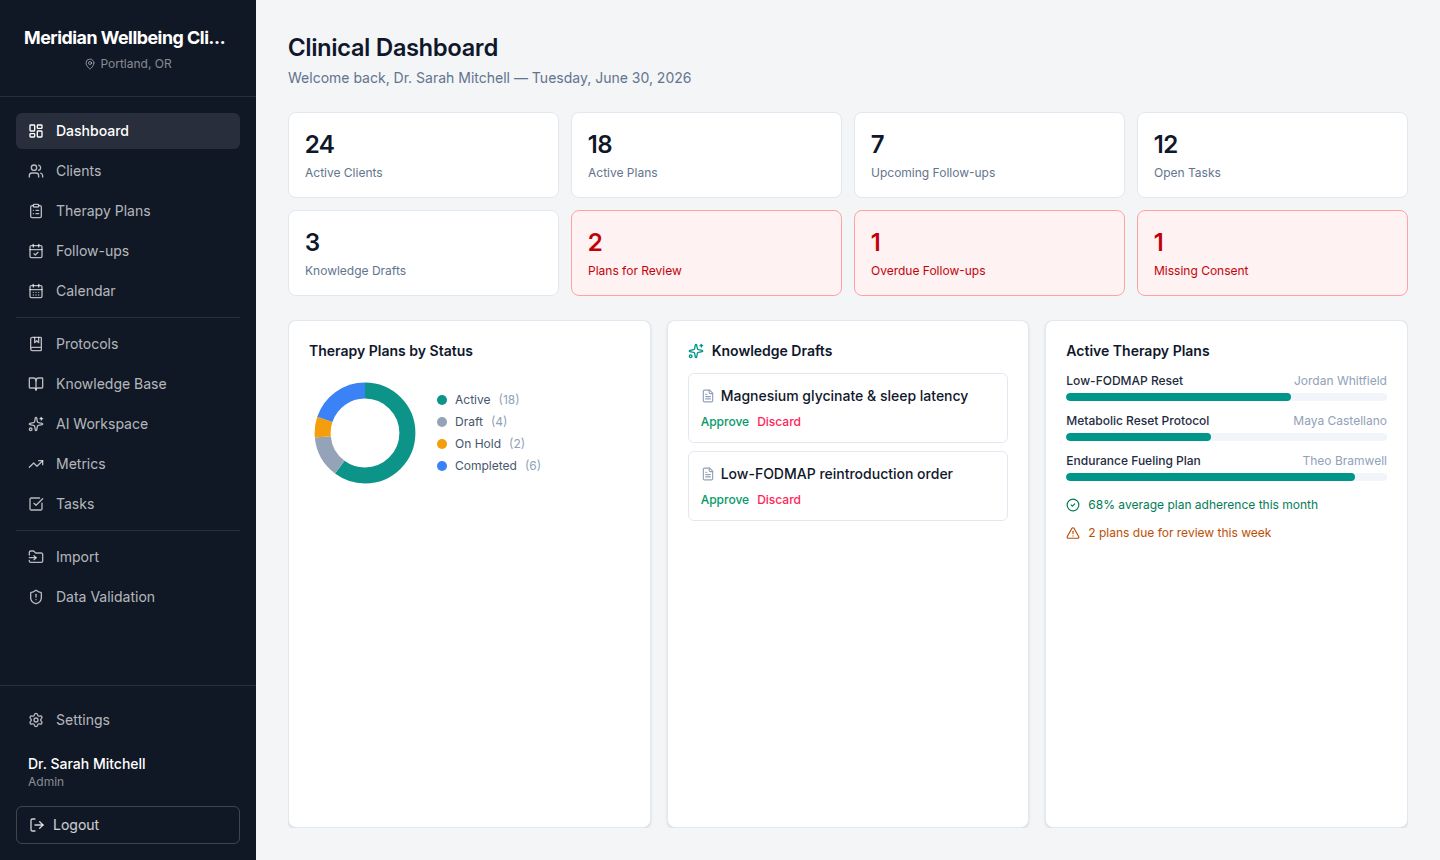The height and width of the screenshot is (860, 1440).
Task: Open the Plans for Review card
Action: [706, 253]
